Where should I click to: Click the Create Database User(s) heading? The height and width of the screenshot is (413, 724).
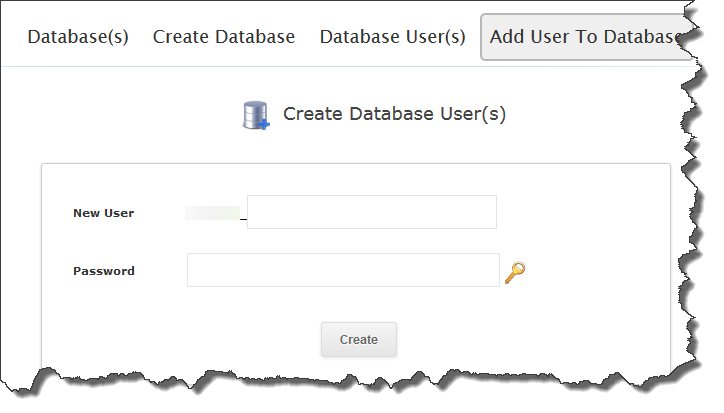[x=394, y=114]
